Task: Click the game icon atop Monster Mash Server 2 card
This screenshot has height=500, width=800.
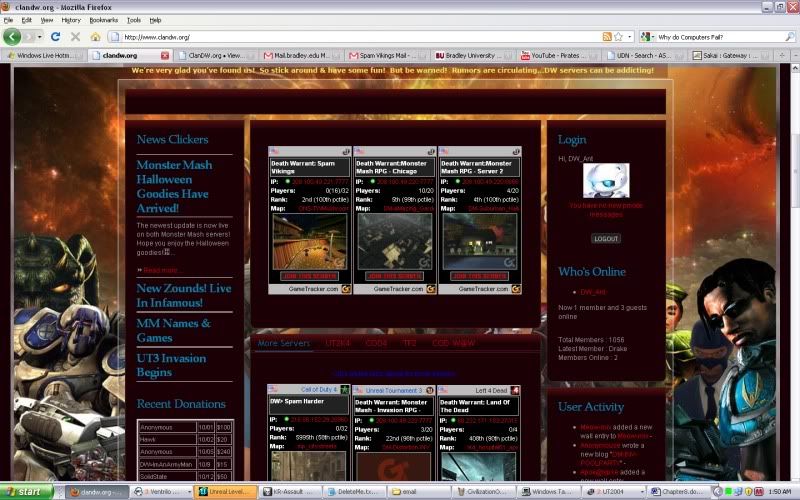Action: coord(516,152)
